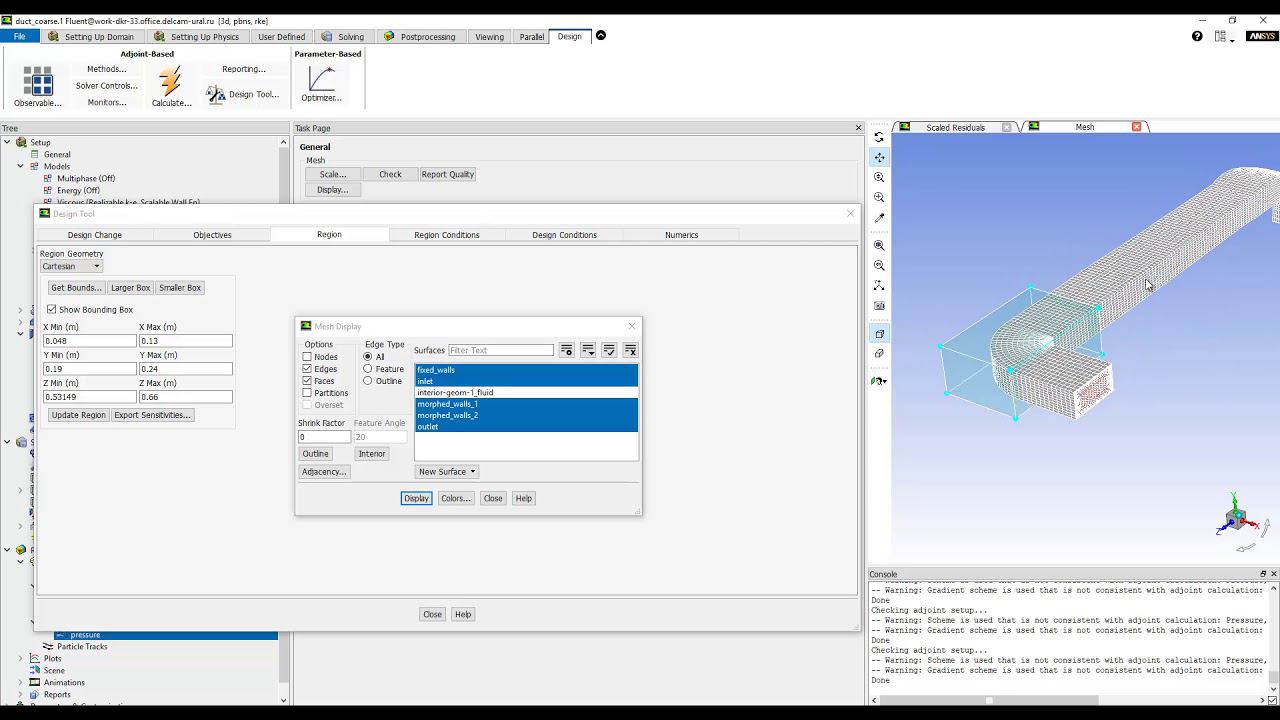Open the Colors dialog from Mesh Display
Viewport: 1280px width, 720px height.
tap(455, 498)
